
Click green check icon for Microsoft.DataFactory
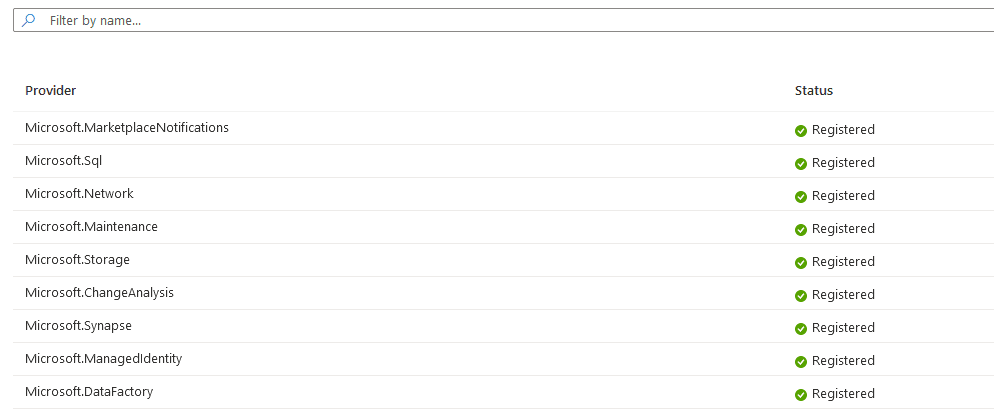pyautogui.click(x=801, y=394)
